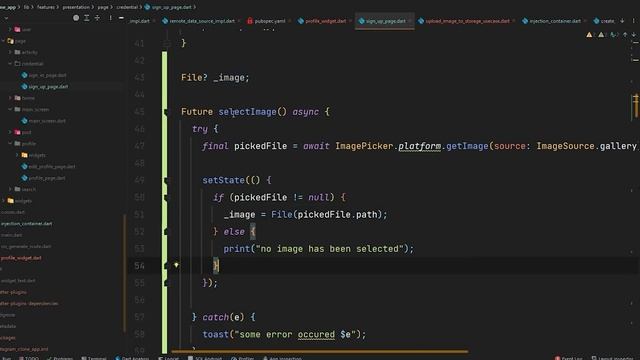This screenshot has height=360, width=640.
Task: Click the fold marker at setState line 49
Action: pyautogui.click(x=166, y=180)
